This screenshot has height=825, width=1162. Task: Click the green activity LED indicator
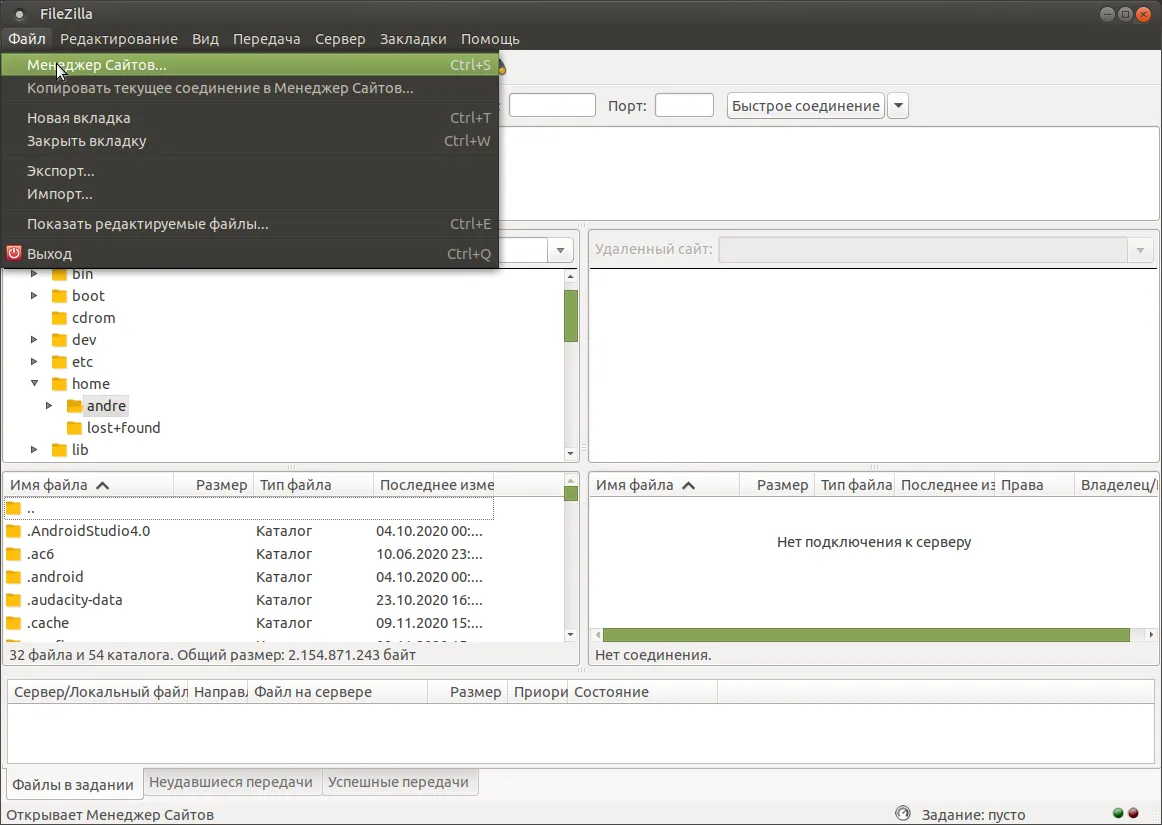click(x=1118, y=814)
